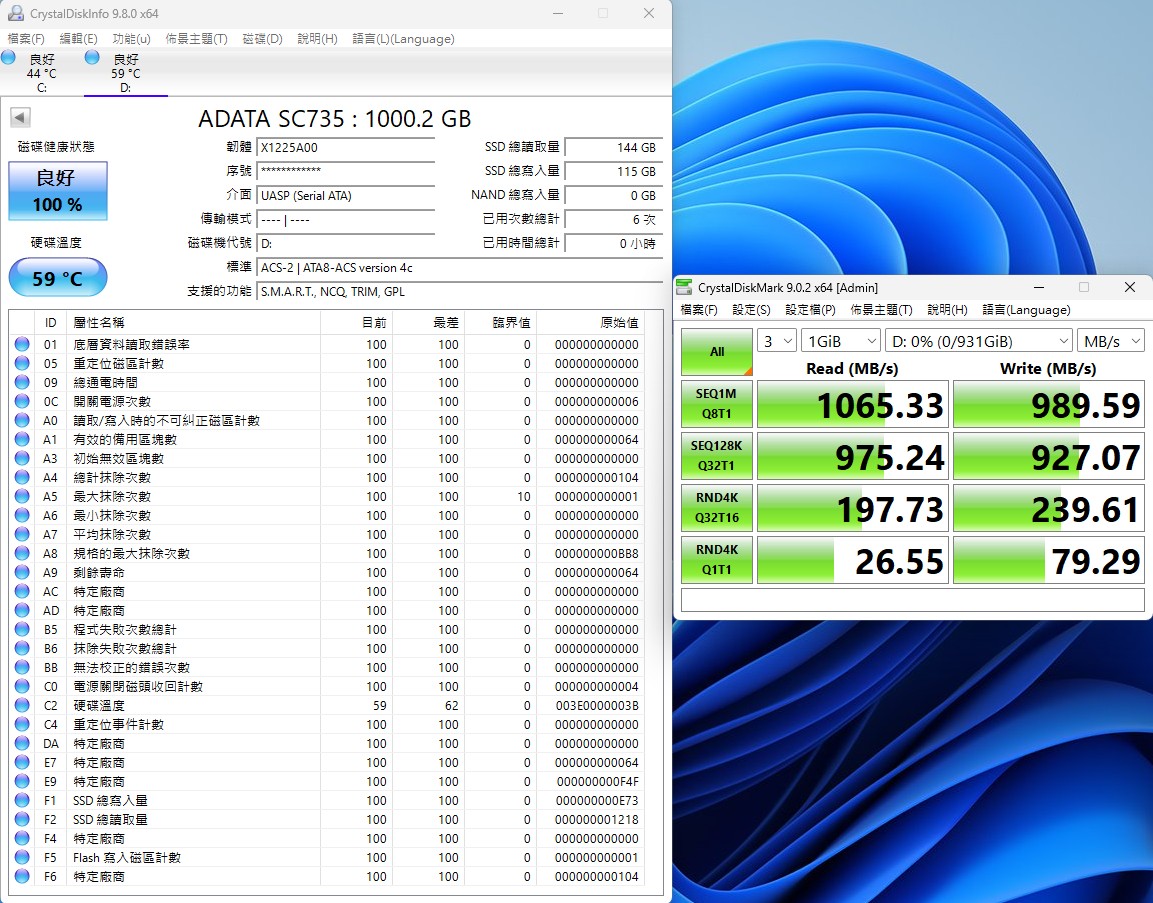Open test count dropdown showing 3

tap(777, 341)
